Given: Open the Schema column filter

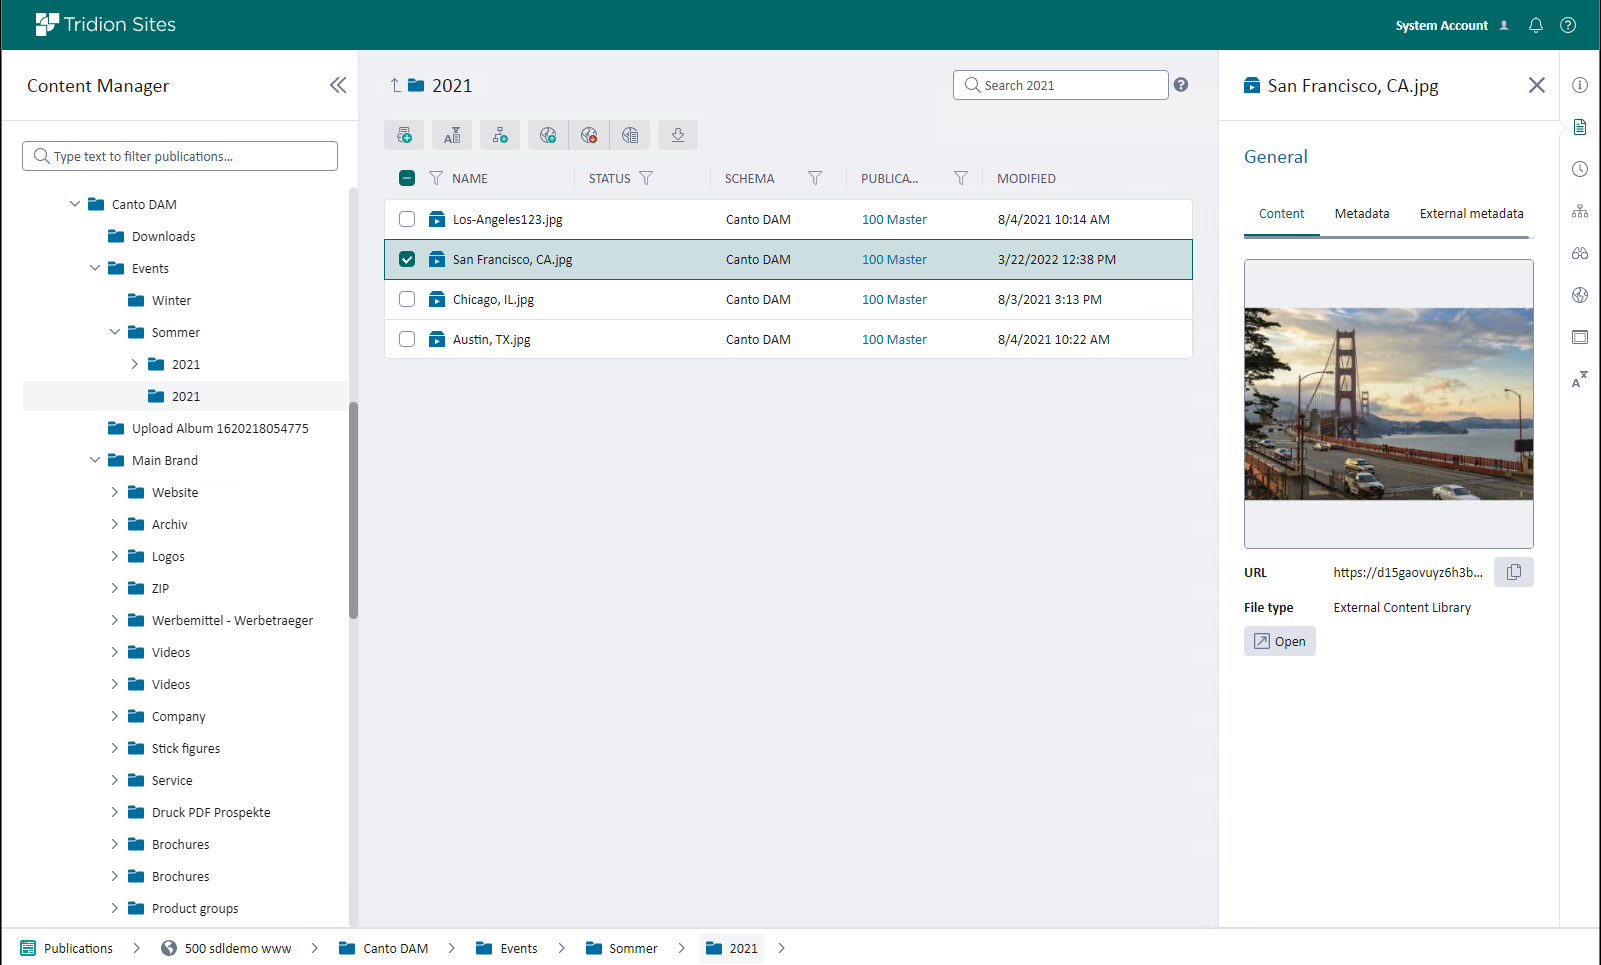Looking at the screenshot, I should 815,178.
